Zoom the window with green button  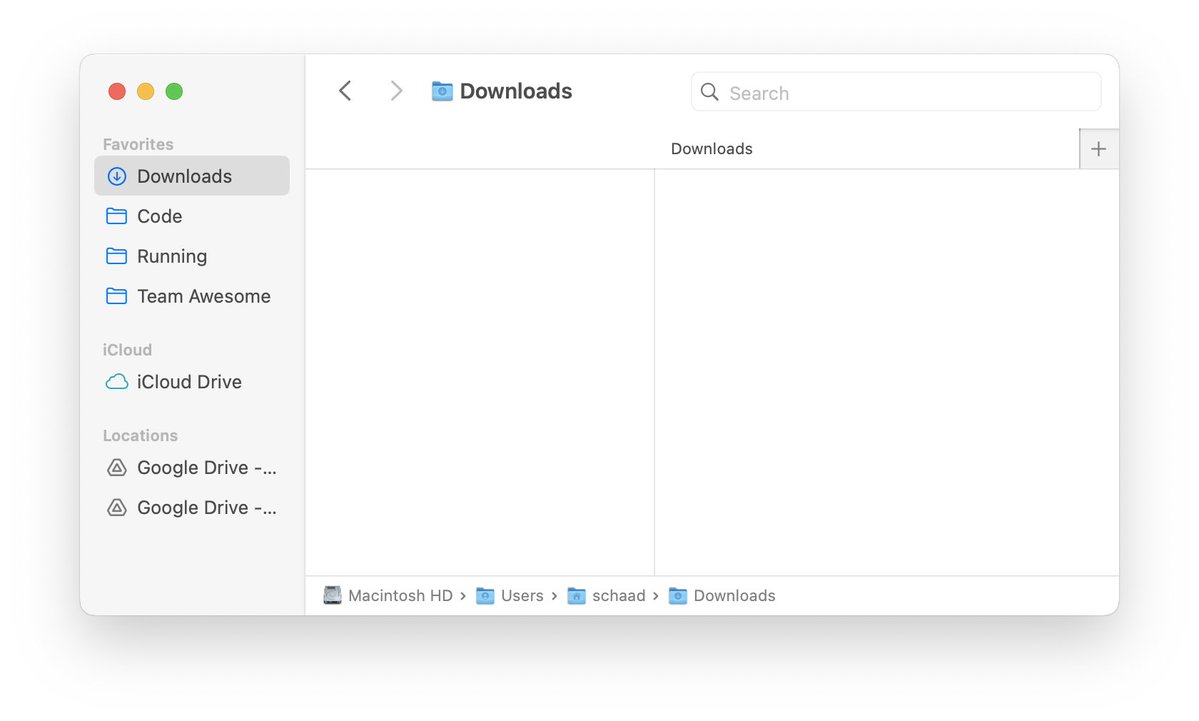pos(174,92)
